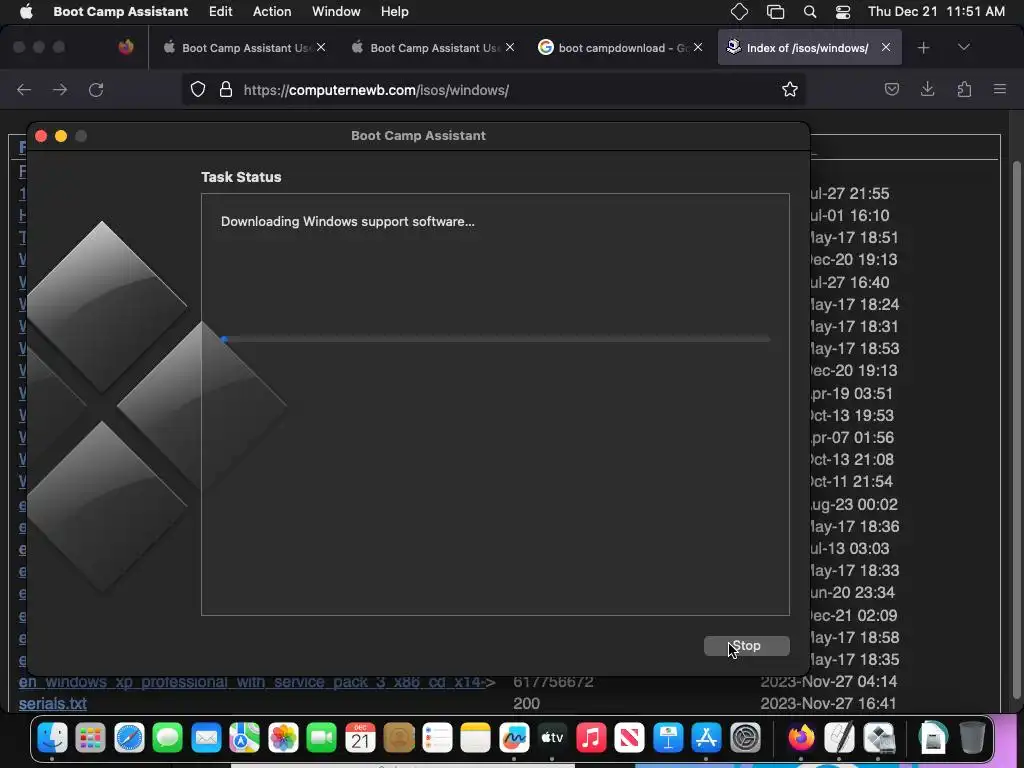Open the Boot Camp Assistant app menu
The image size is (1024, 768).
(121, 11)
